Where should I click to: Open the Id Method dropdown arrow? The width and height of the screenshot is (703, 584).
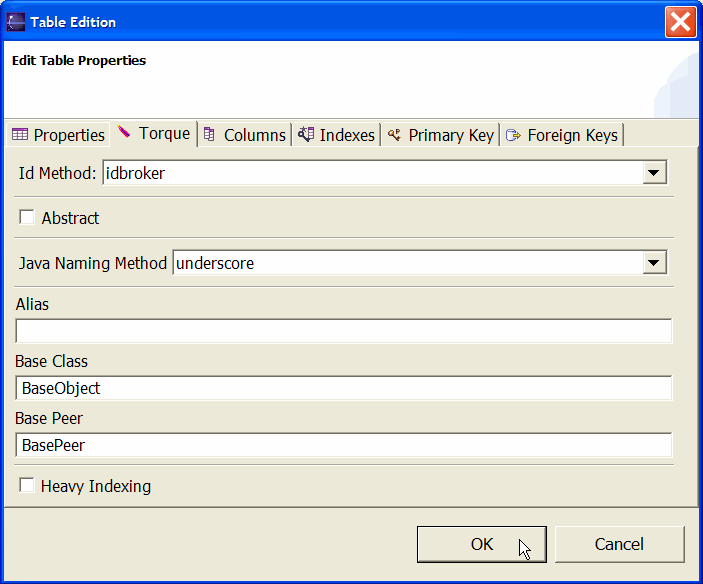click(654, 173)
